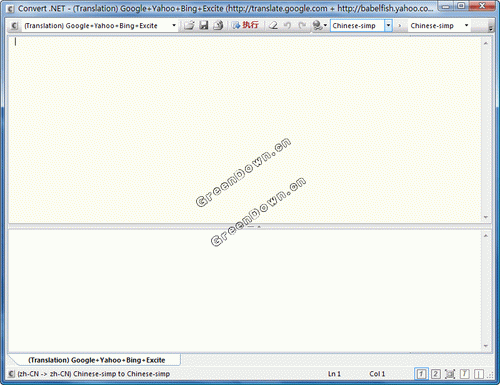Click the undo arrow icon
Screen dimensions: 500x385
288,25
